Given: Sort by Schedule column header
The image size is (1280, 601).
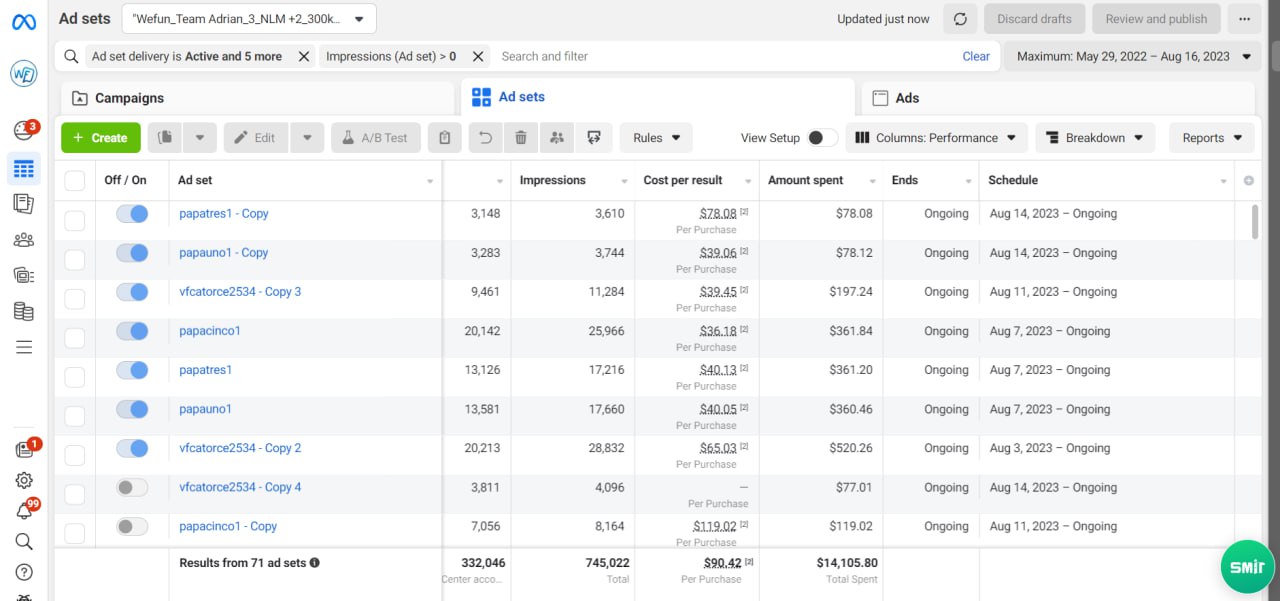Looking at the screenshot, I should tap(1013, 180).
